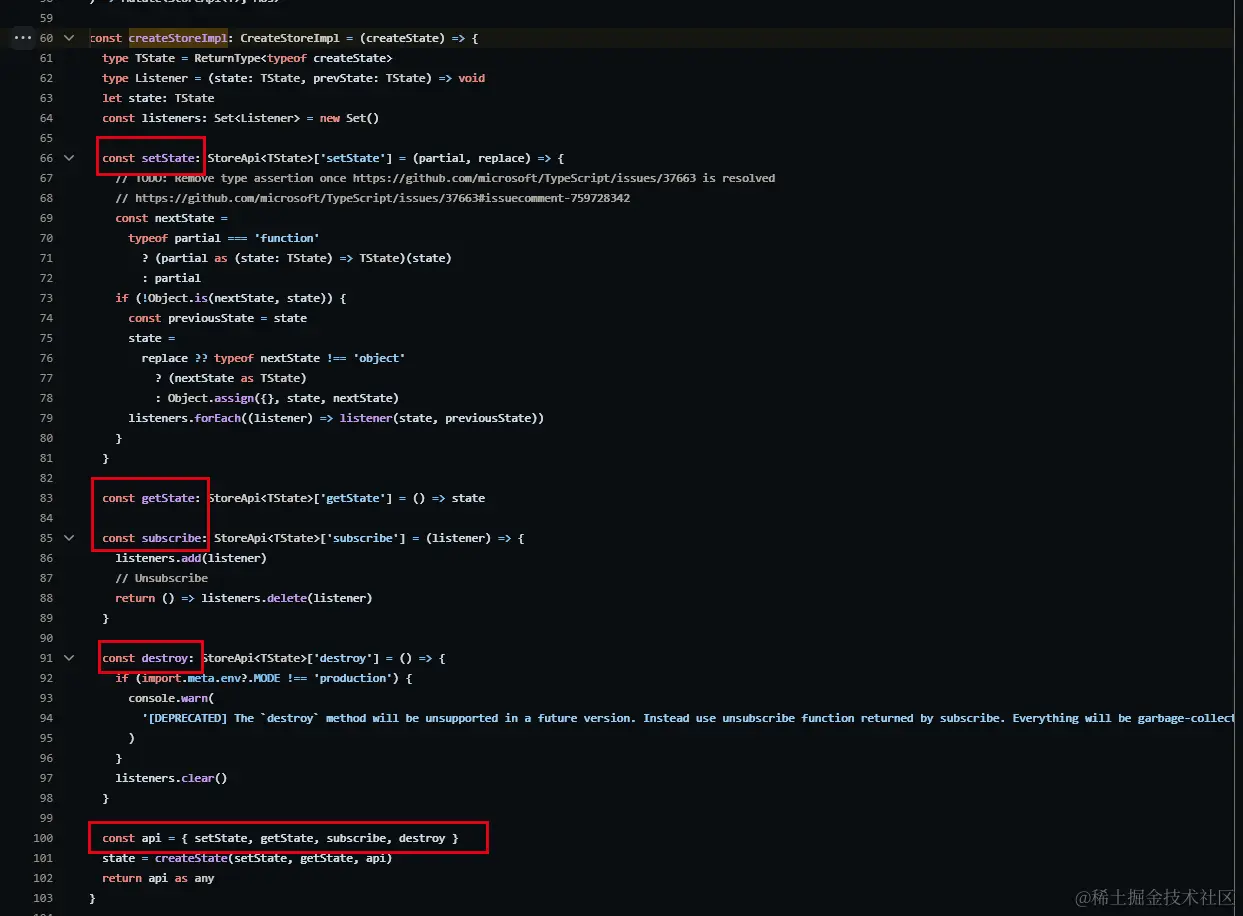
Task: Select line number 83
Action: (47, 498)
